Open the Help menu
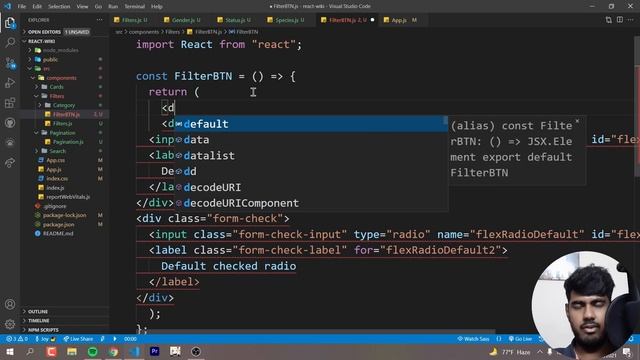 [157, 7]
